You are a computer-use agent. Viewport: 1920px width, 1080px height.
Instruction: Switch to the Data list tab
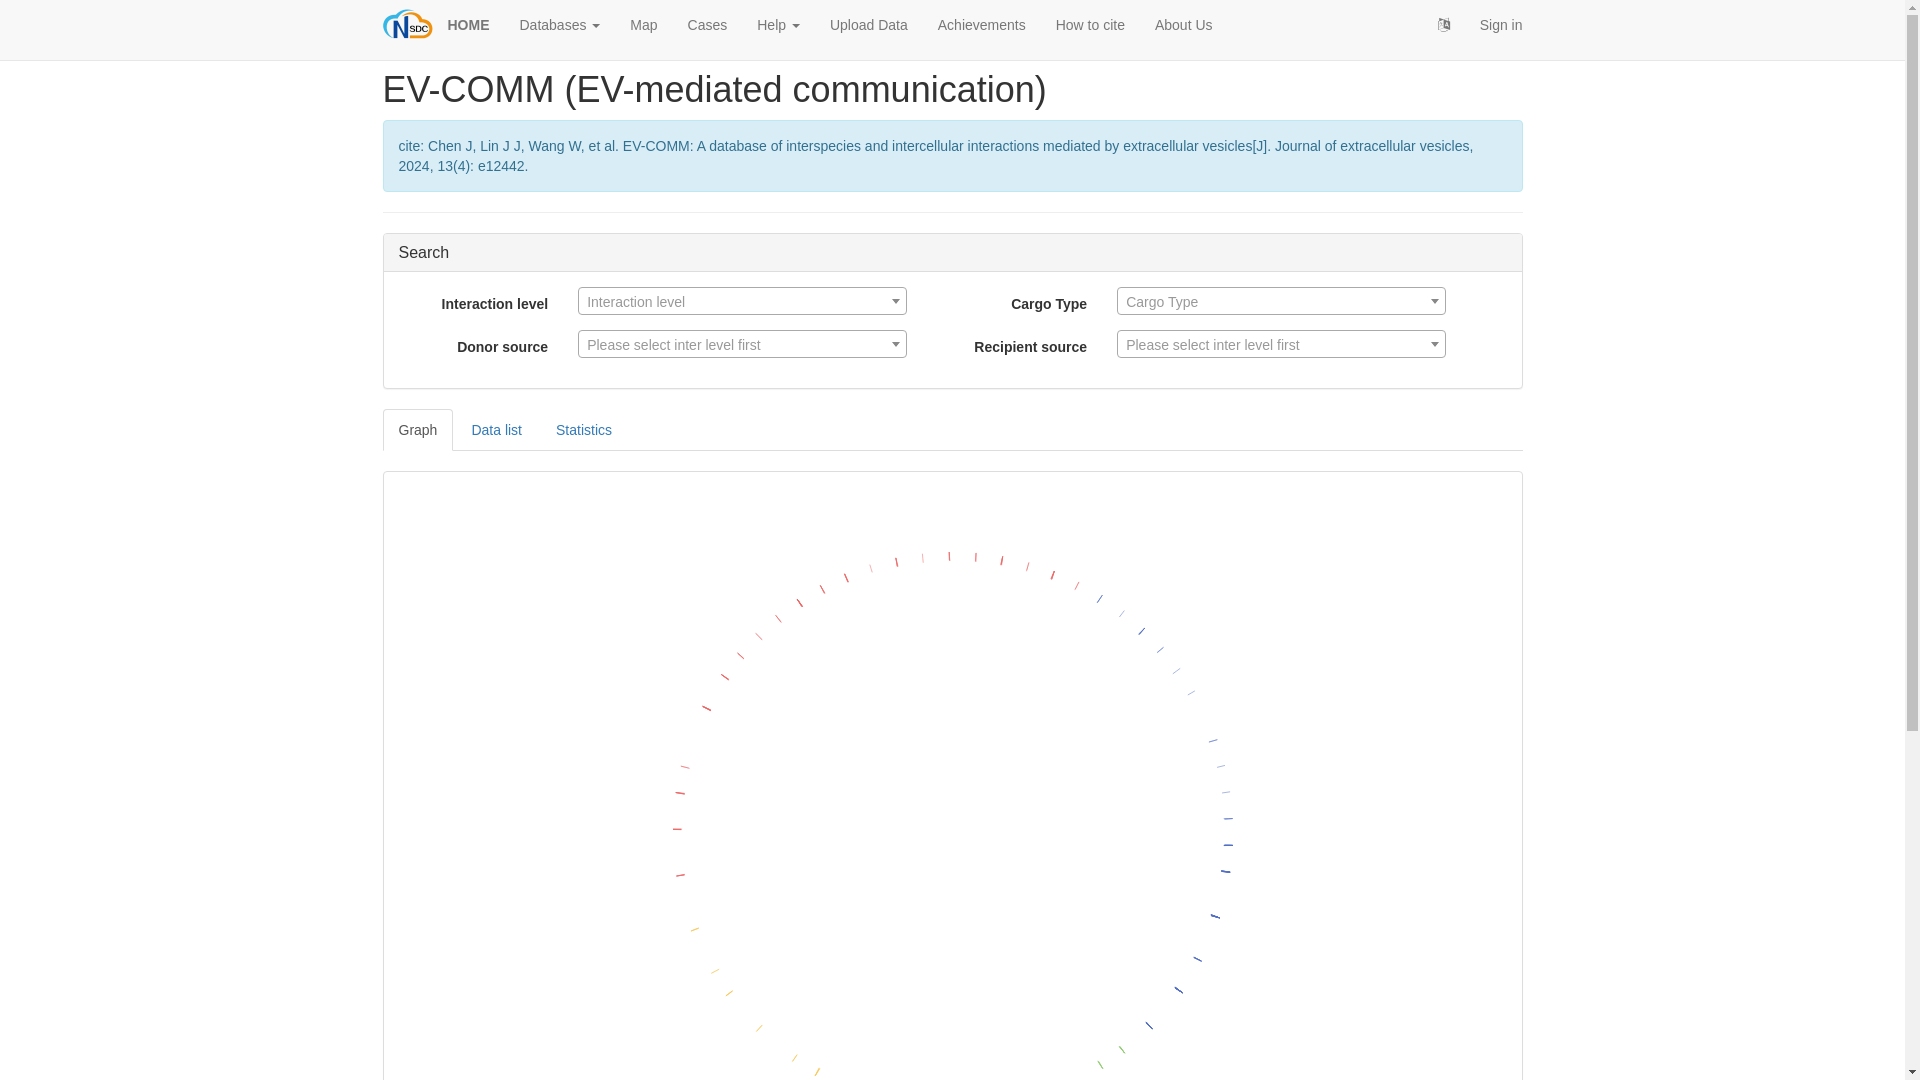tap(496, 430)
